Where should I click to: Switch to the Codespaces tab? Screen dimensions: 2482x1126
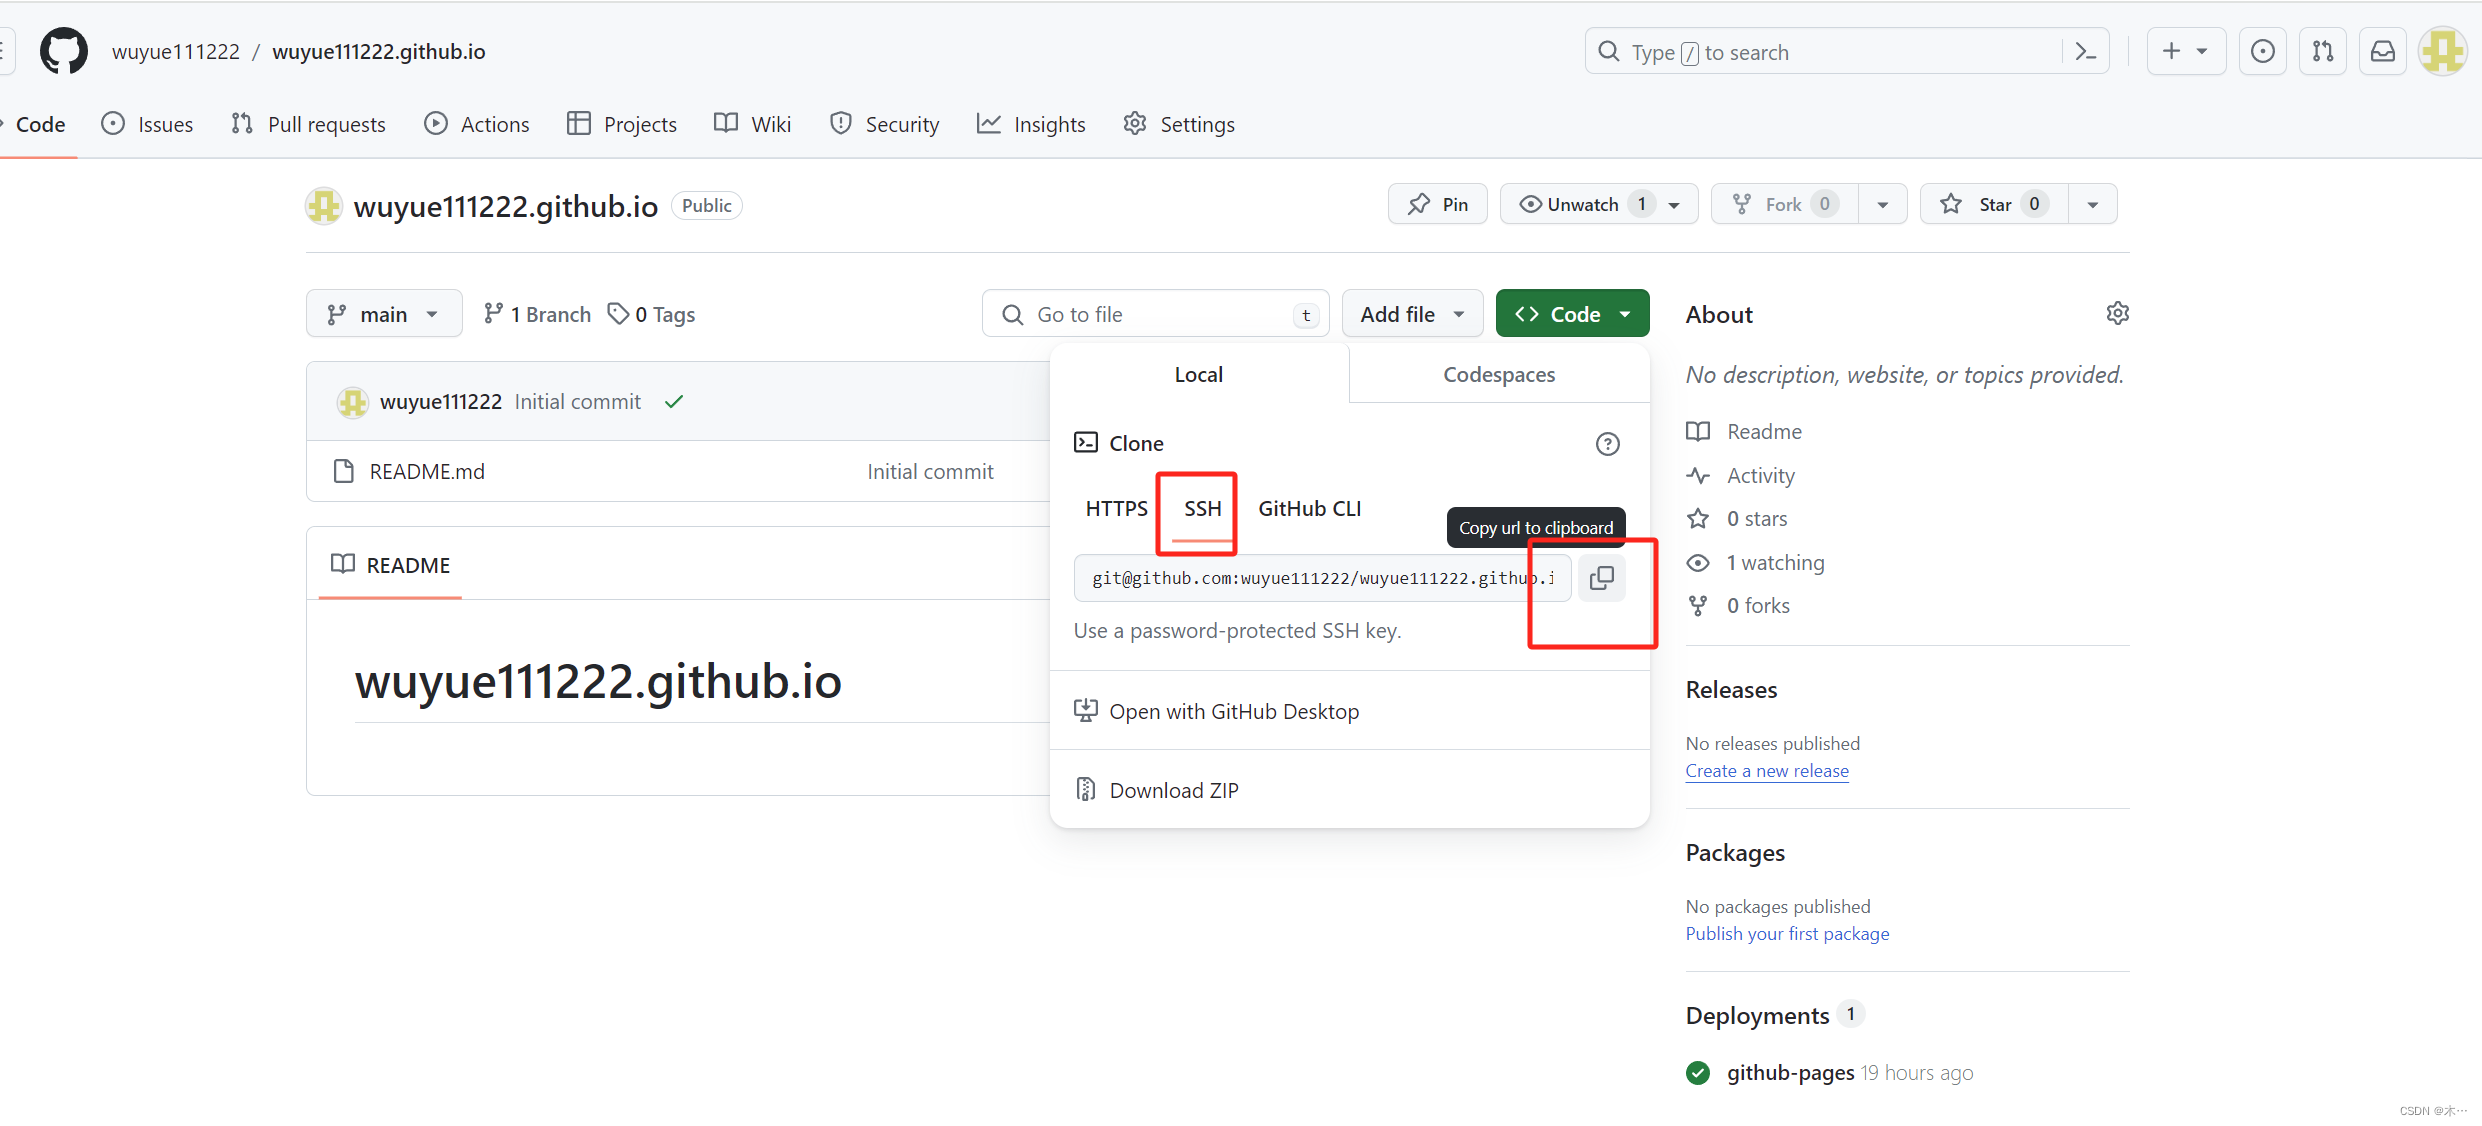point(1498,375)
